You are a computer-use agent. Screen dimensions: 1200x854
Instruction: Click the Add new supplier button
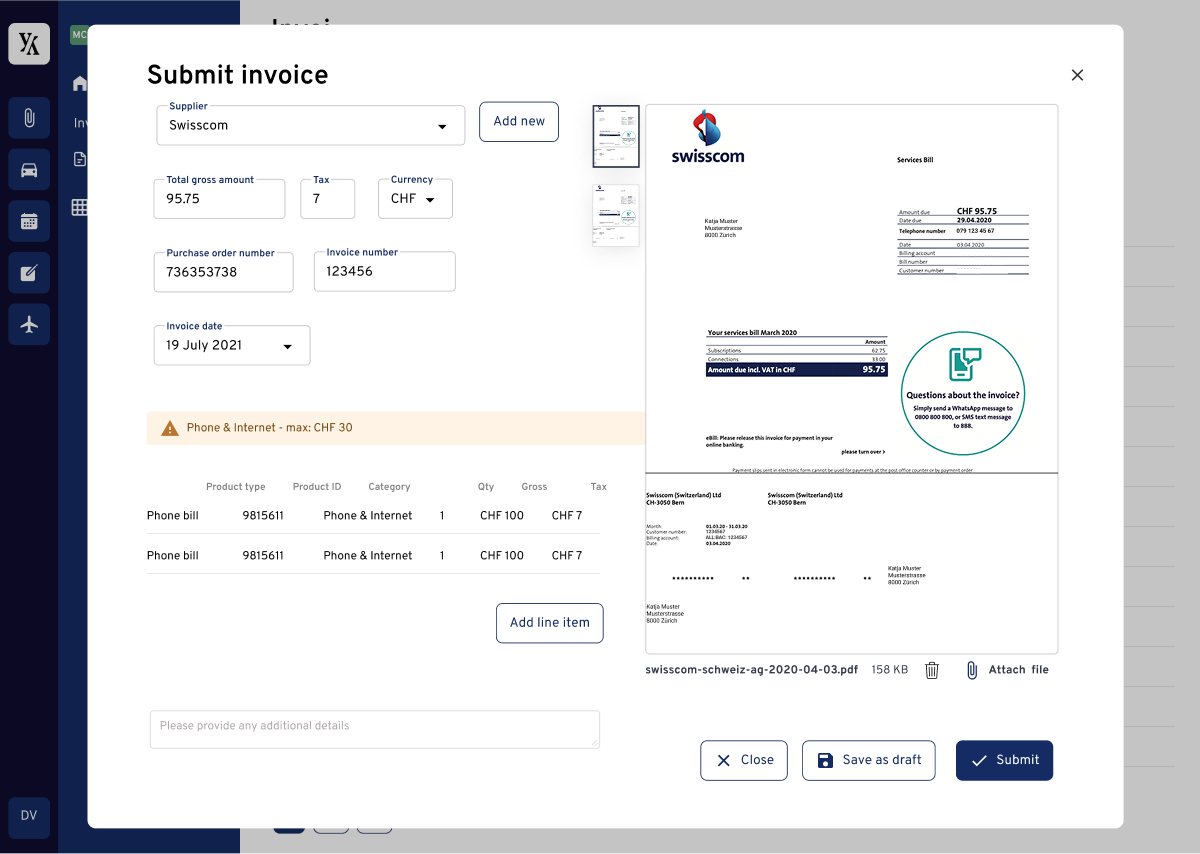coord(518,121)
